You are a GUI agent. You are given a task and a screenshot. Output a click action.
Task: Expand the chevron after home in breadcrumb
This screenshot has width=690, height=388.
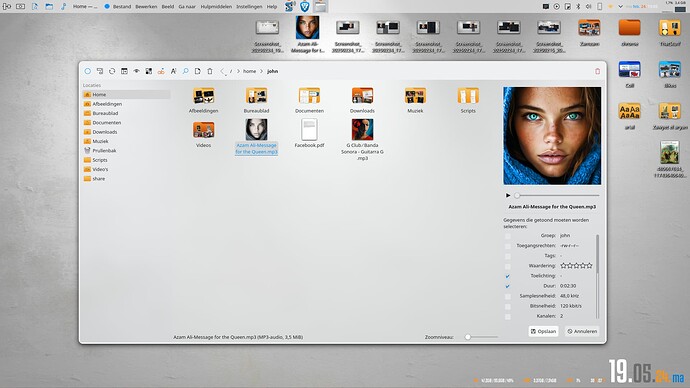click(261, 71)
